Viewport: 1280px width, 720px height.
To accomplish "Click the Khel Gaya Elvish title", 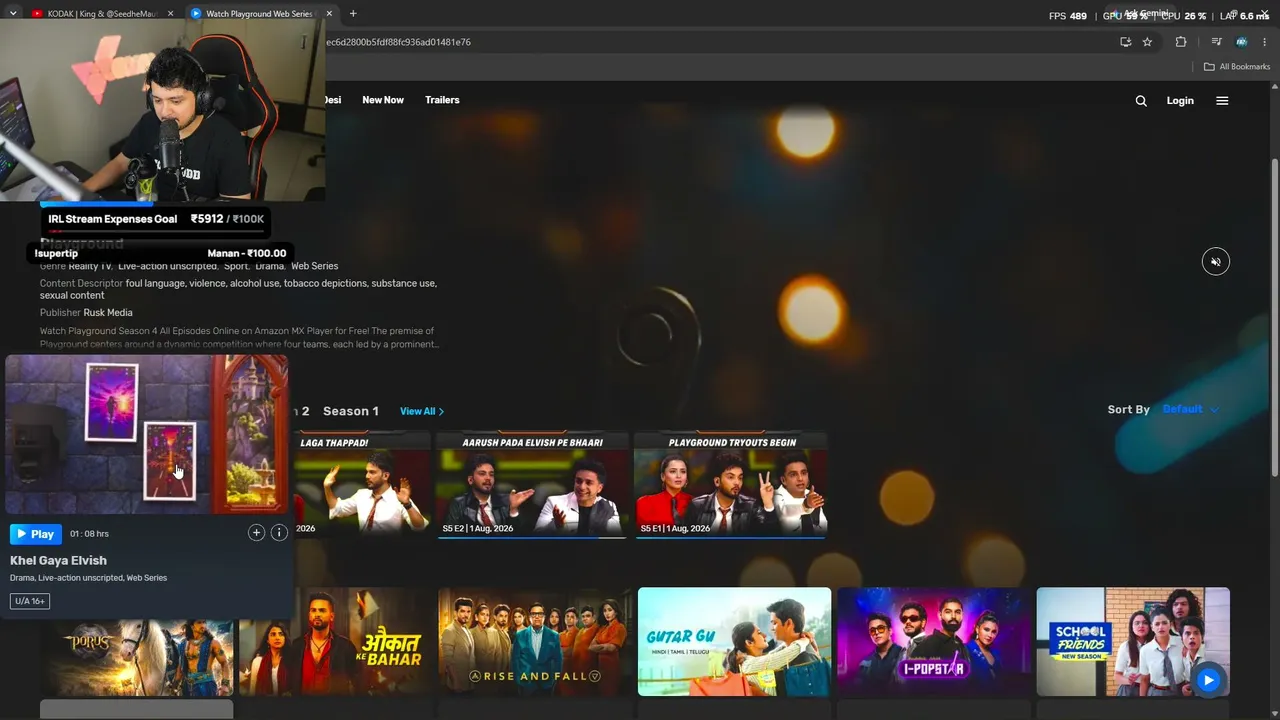I will (58, 561).
